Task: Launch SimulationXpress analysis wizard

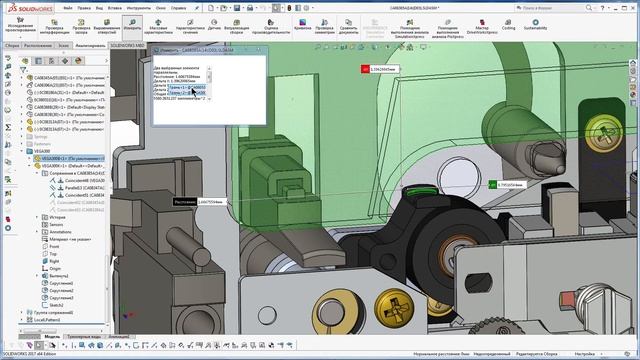Action: pyautogui.click(x=409, y=29)
